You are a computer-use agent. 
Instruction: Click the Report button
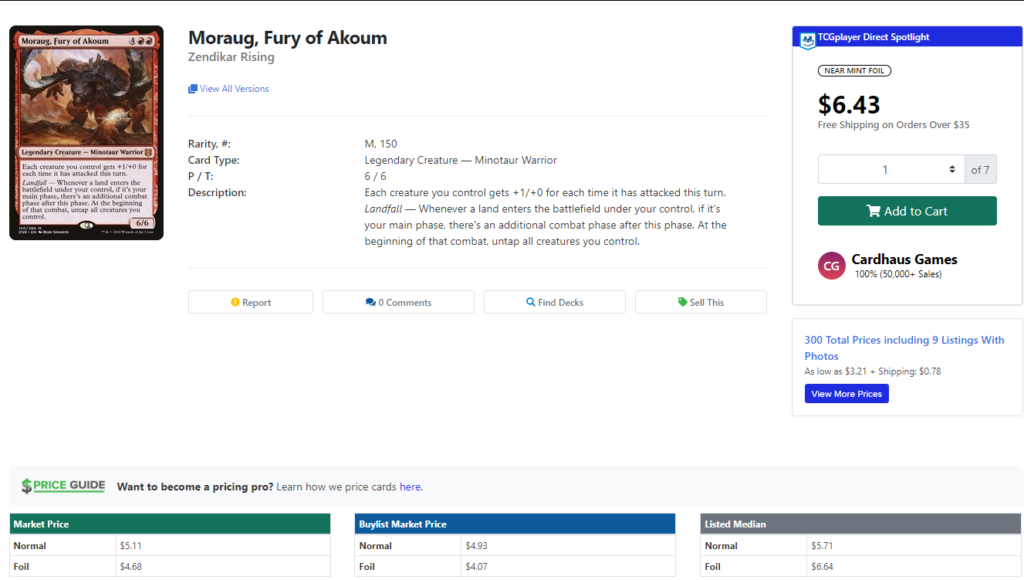point(251,302)
